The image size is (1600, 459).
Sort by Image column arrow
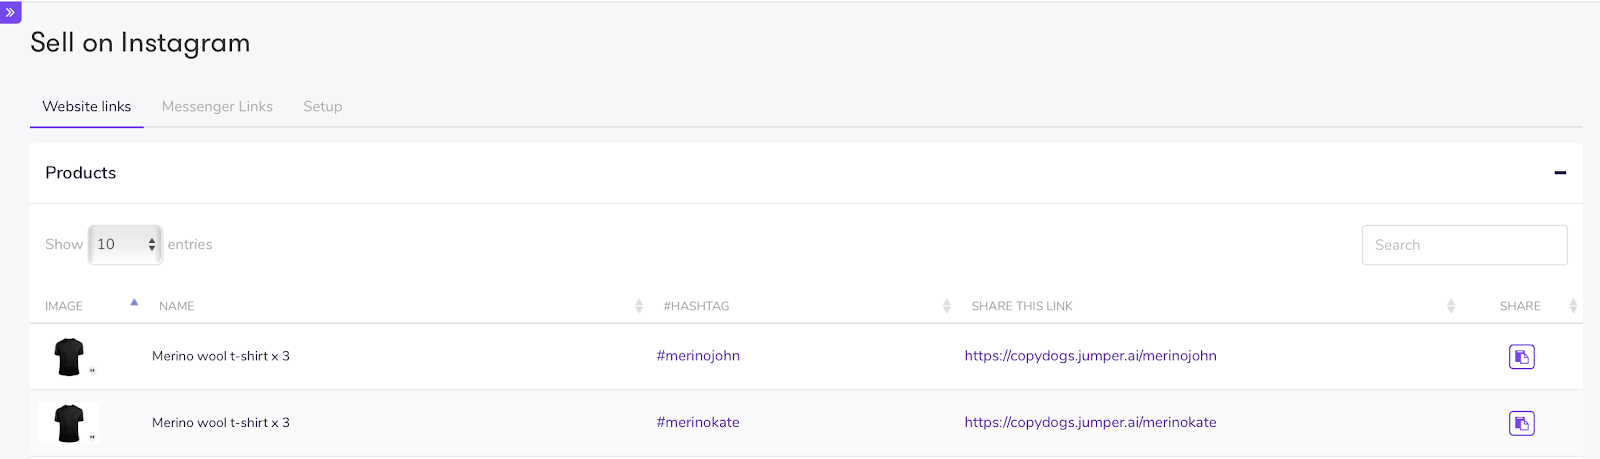[x=134, y=303]
